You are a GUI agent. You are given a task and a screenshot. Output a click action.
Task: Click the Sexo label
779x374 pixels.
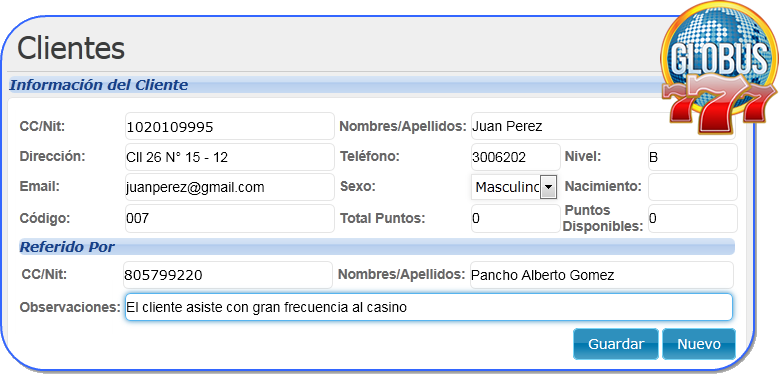pyautogui.click(x=358, y=187)
